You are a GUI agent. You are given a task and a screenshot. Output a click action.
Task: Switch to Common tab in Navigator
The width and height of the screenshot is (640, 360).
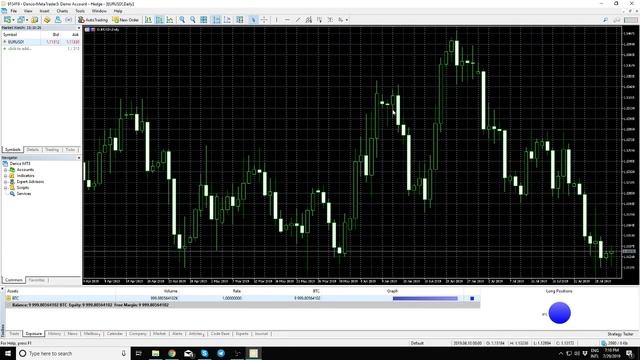click(x=13, y=280)
